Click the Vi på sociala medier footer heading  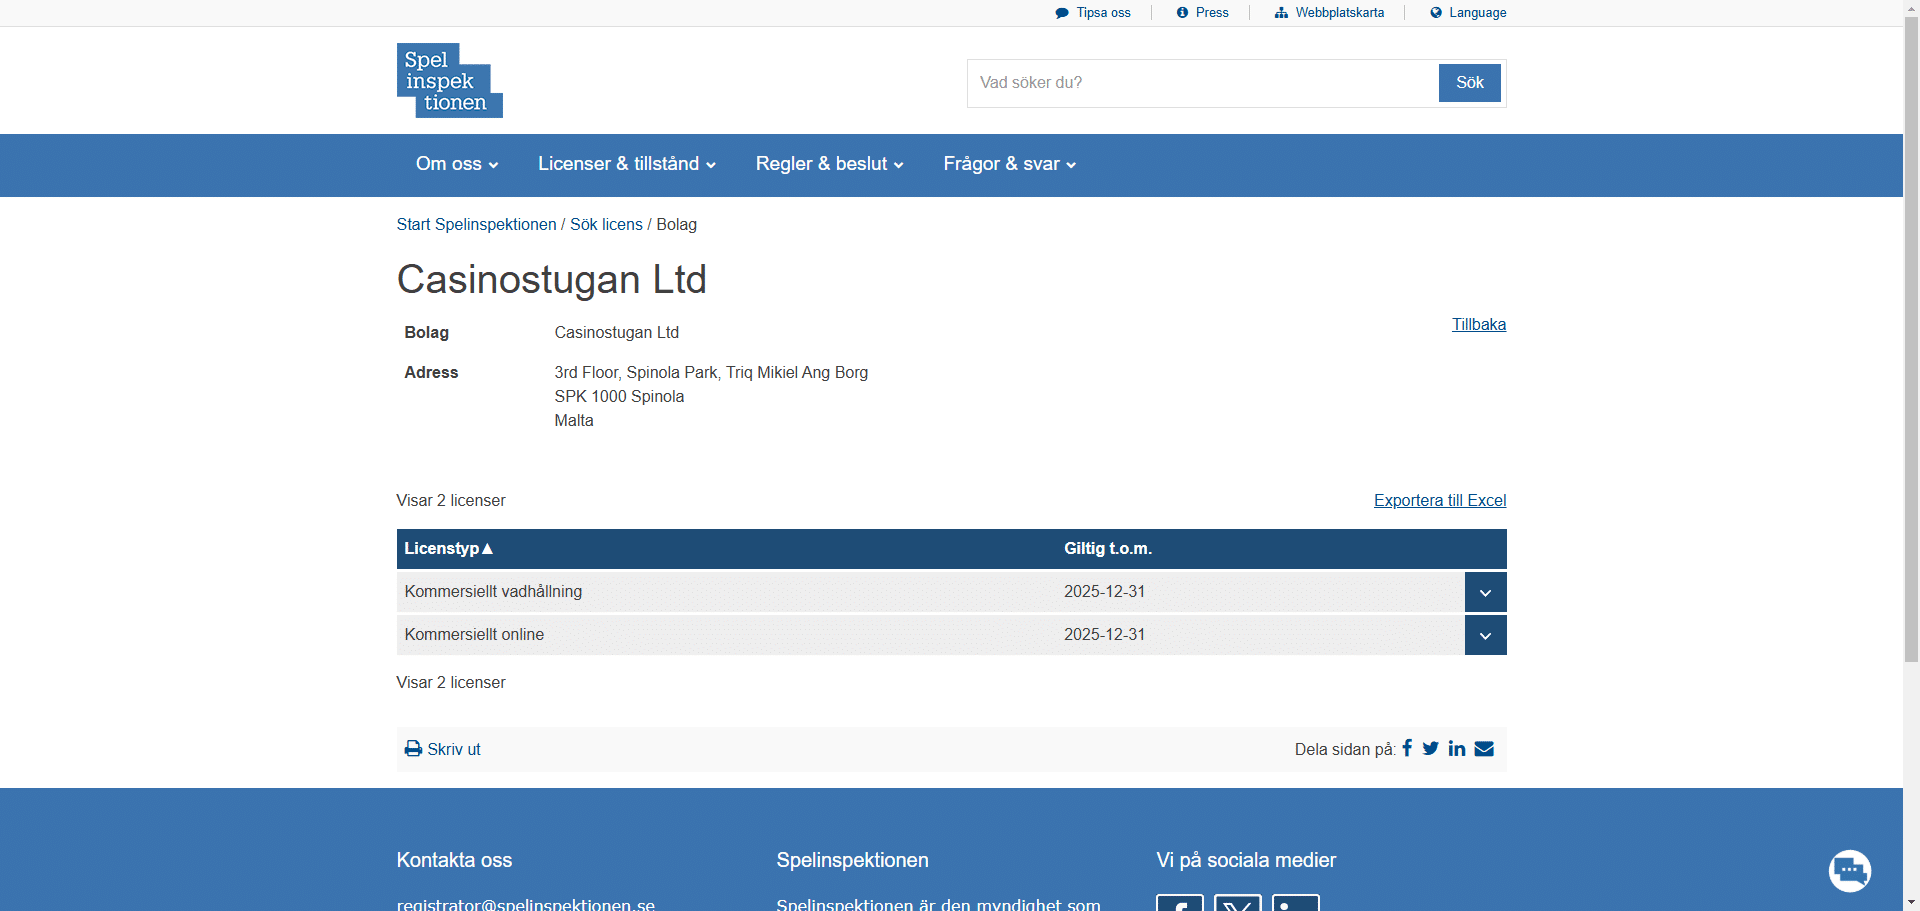tap(1246, 860)
